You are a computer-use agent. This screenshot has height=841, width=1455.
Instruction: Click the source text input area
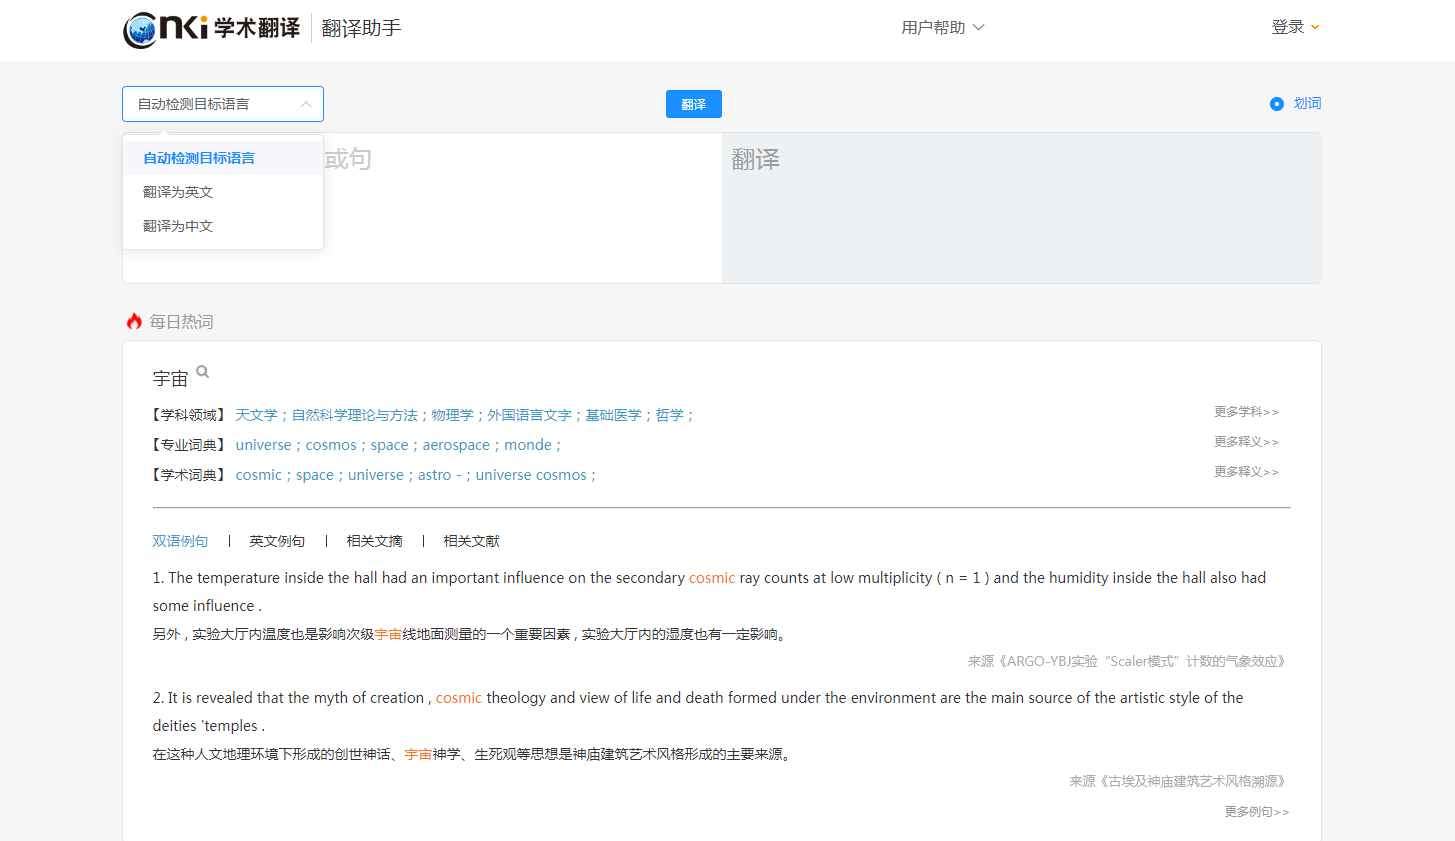pos(422,208)
